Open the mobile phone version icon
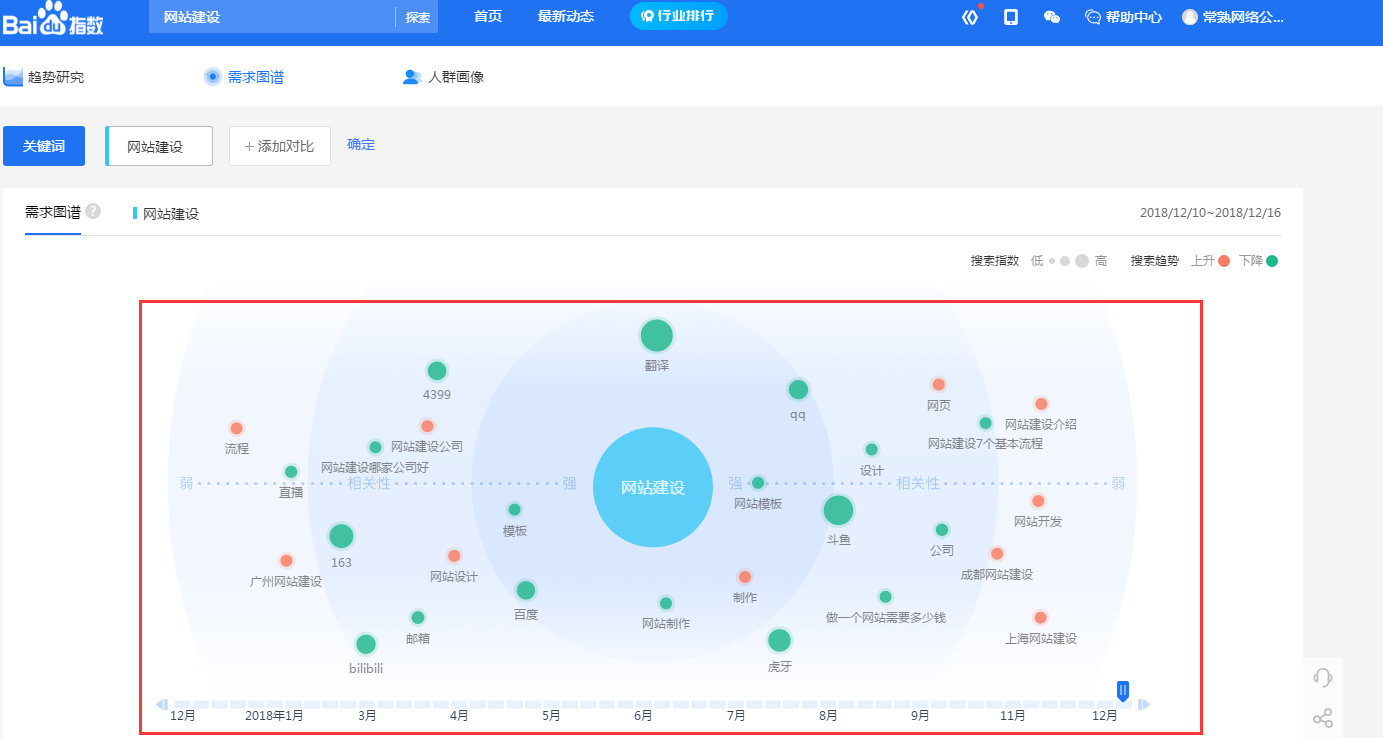This screenshot has width=1383, height=738. (x=1011, y=17)
